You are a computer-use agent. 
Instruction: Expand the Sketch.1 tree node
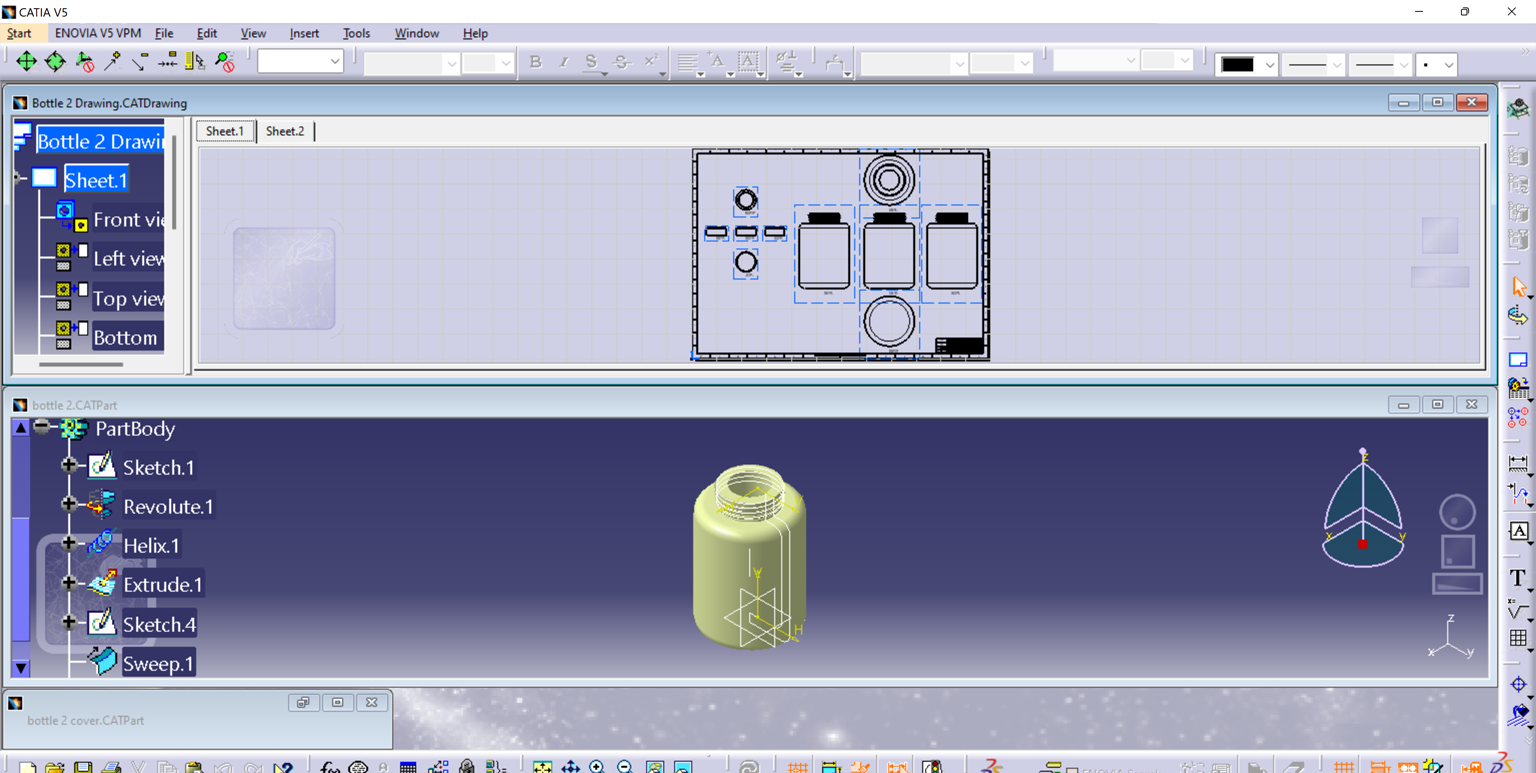69,465
